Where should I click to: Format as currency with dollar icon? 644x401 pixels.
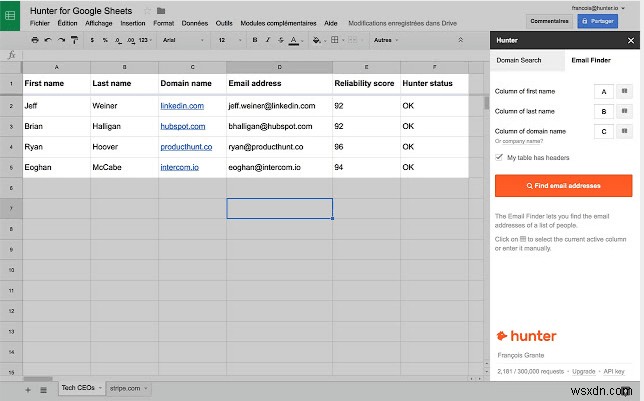point(92,40)
